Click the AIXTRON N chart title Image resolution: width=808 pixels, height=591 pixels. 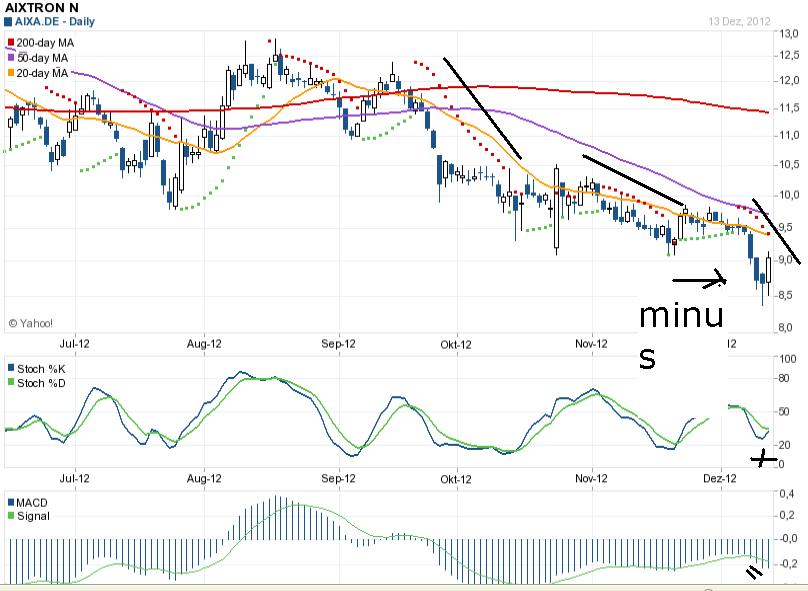click(x=42, y=8)
